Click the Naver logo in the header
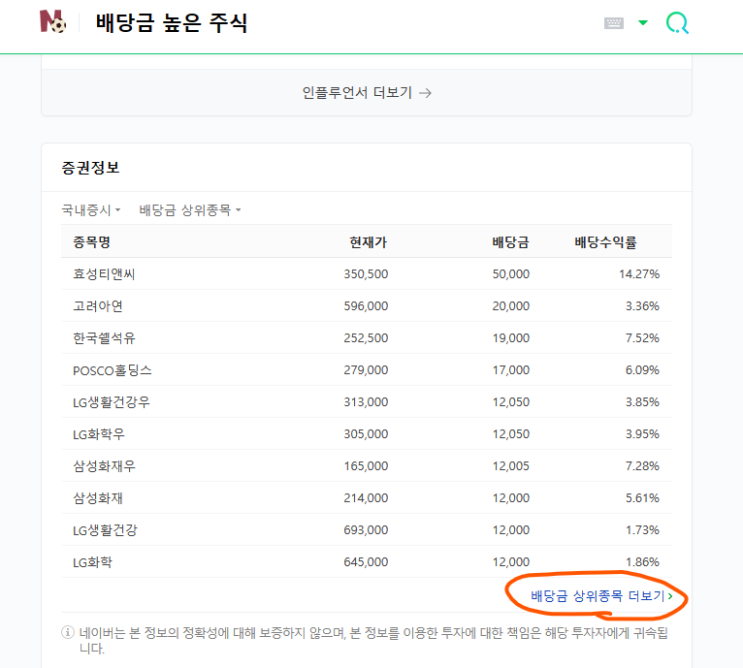This screenshot has height=668, width=743. coord(53,22)
